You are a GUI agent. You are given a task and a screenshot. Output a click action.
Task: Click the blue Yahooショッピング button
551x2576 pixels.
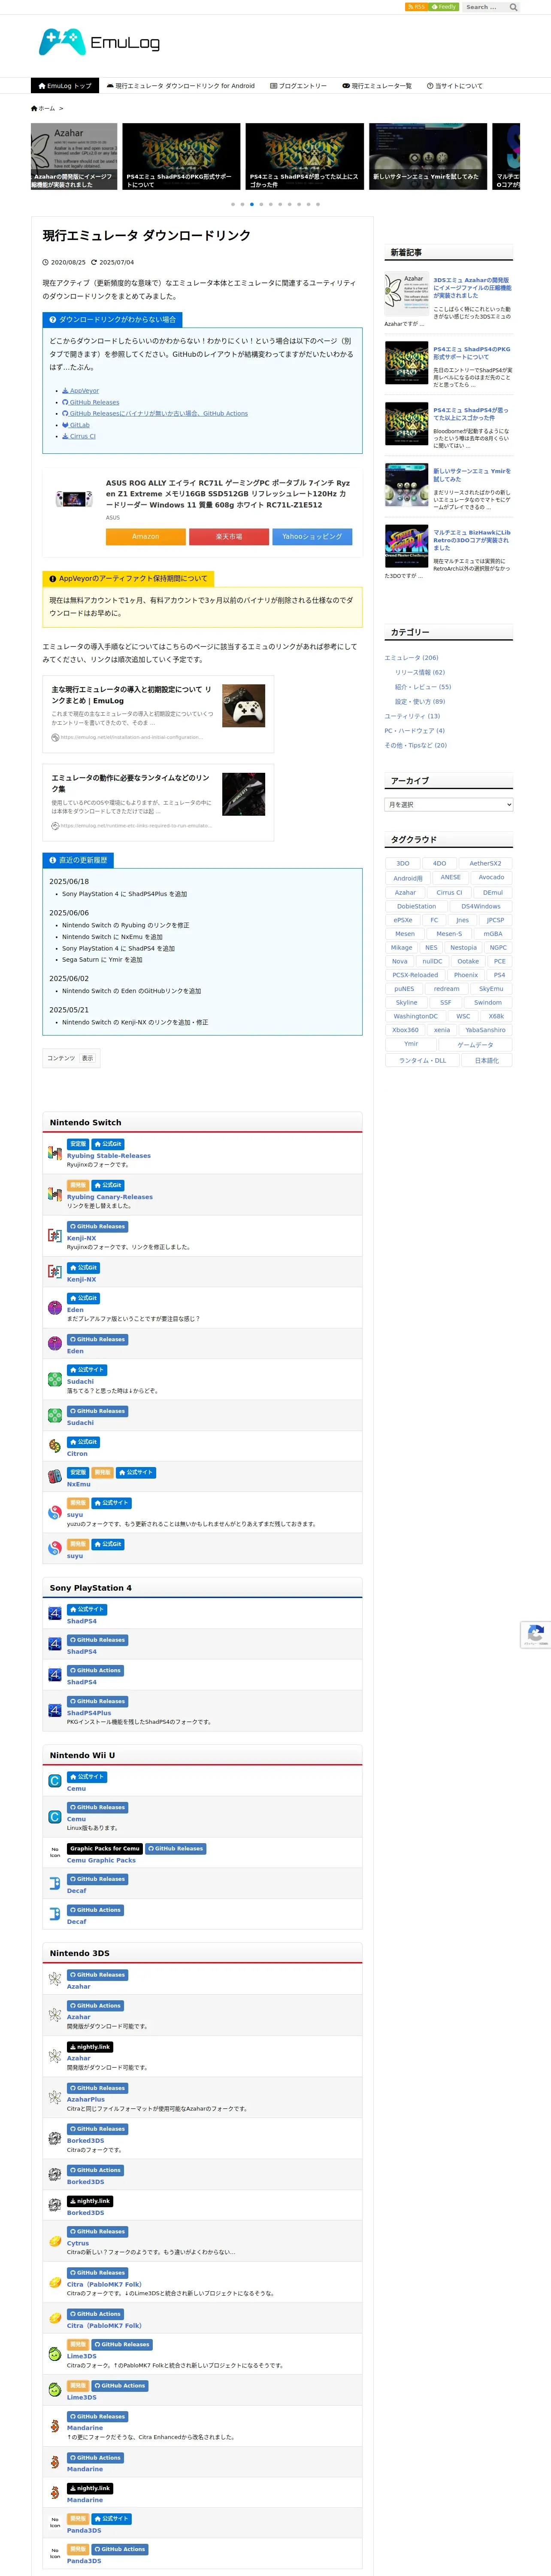[x=312, y=537]
